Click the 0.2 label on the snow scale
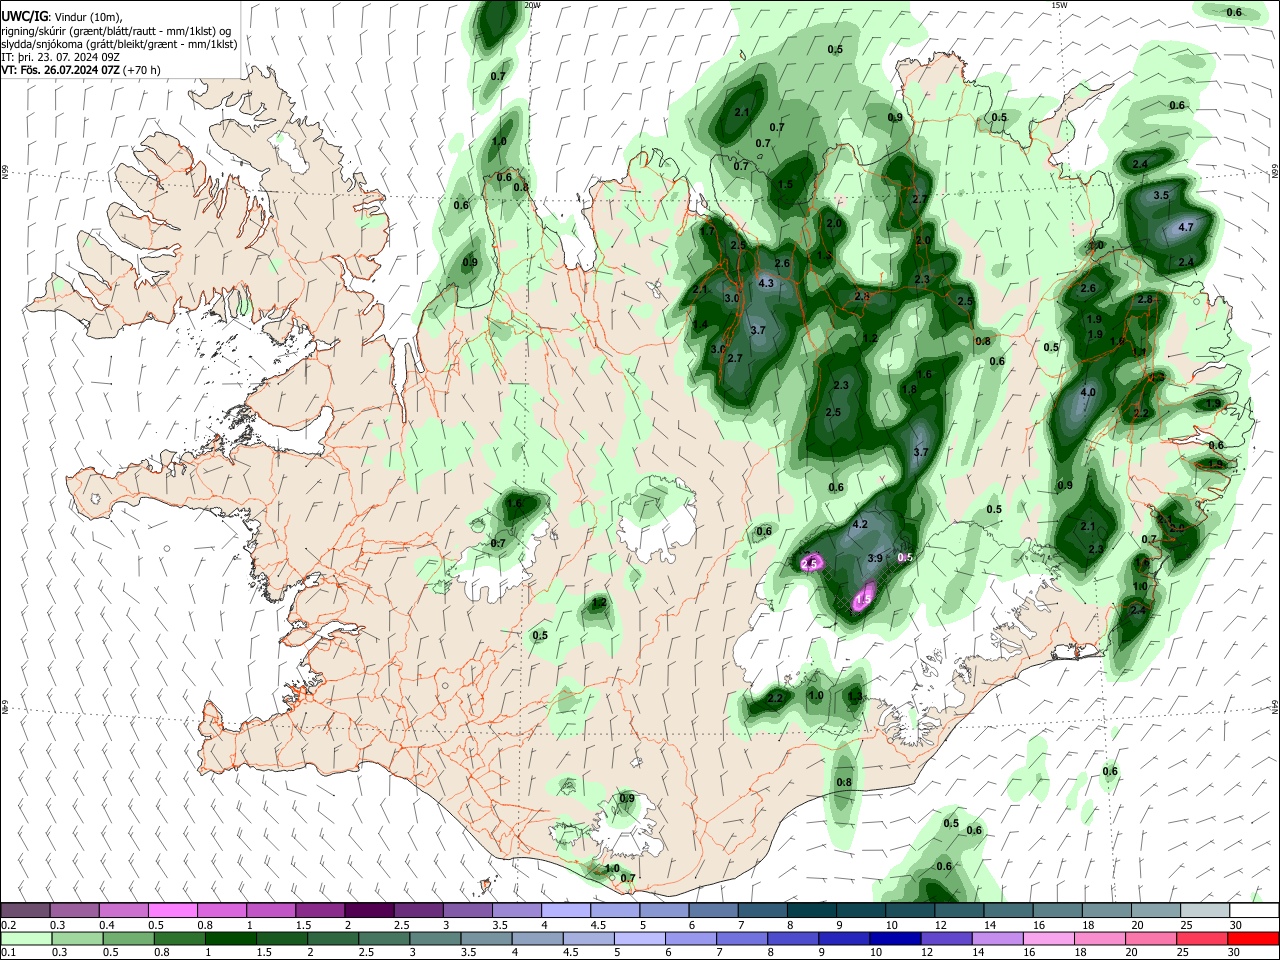This screenshot has height=960, width=1280. pyautogui.click(x=9, y=925)
